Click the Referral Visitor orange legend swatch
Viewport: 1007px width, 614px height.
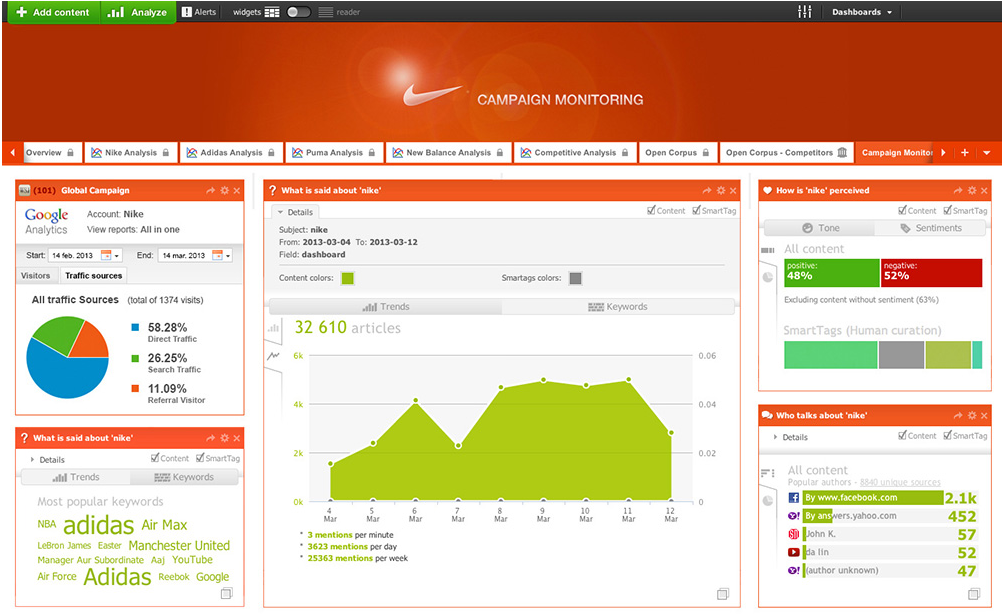click(135, 389)
